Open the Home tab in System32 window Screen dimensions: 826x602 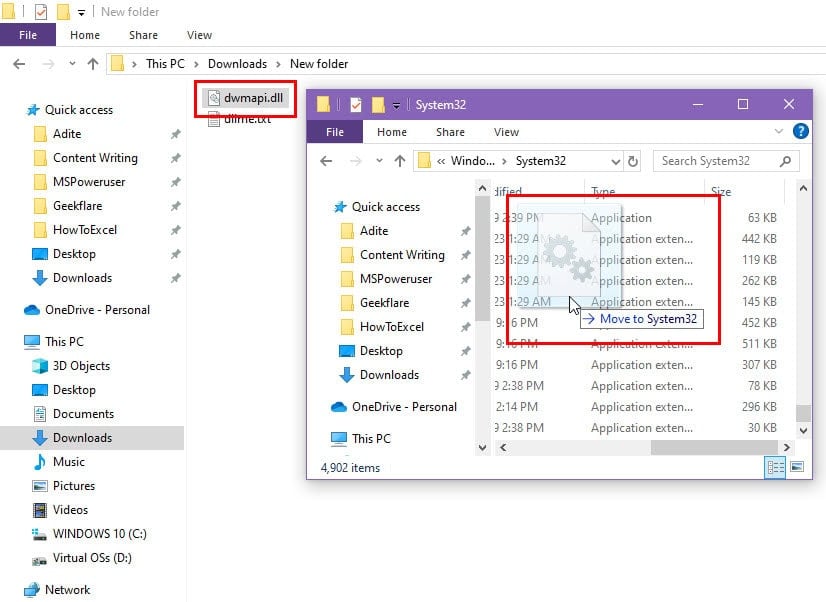click(x=391, y=132)
